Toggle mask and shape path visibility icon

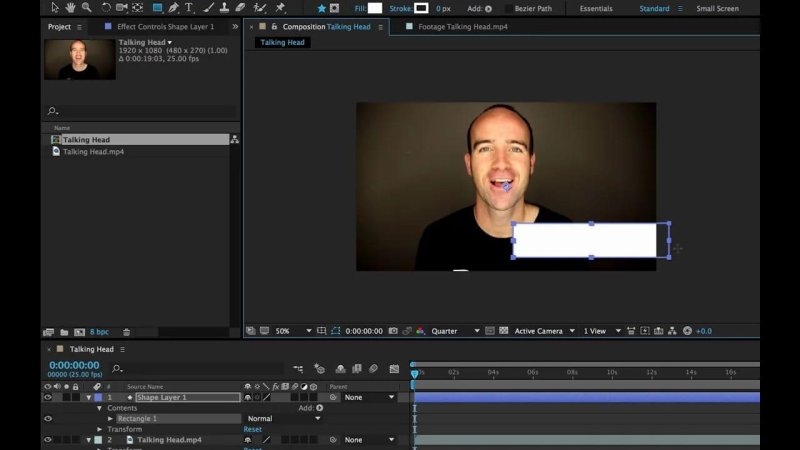[x=335, y=331]
